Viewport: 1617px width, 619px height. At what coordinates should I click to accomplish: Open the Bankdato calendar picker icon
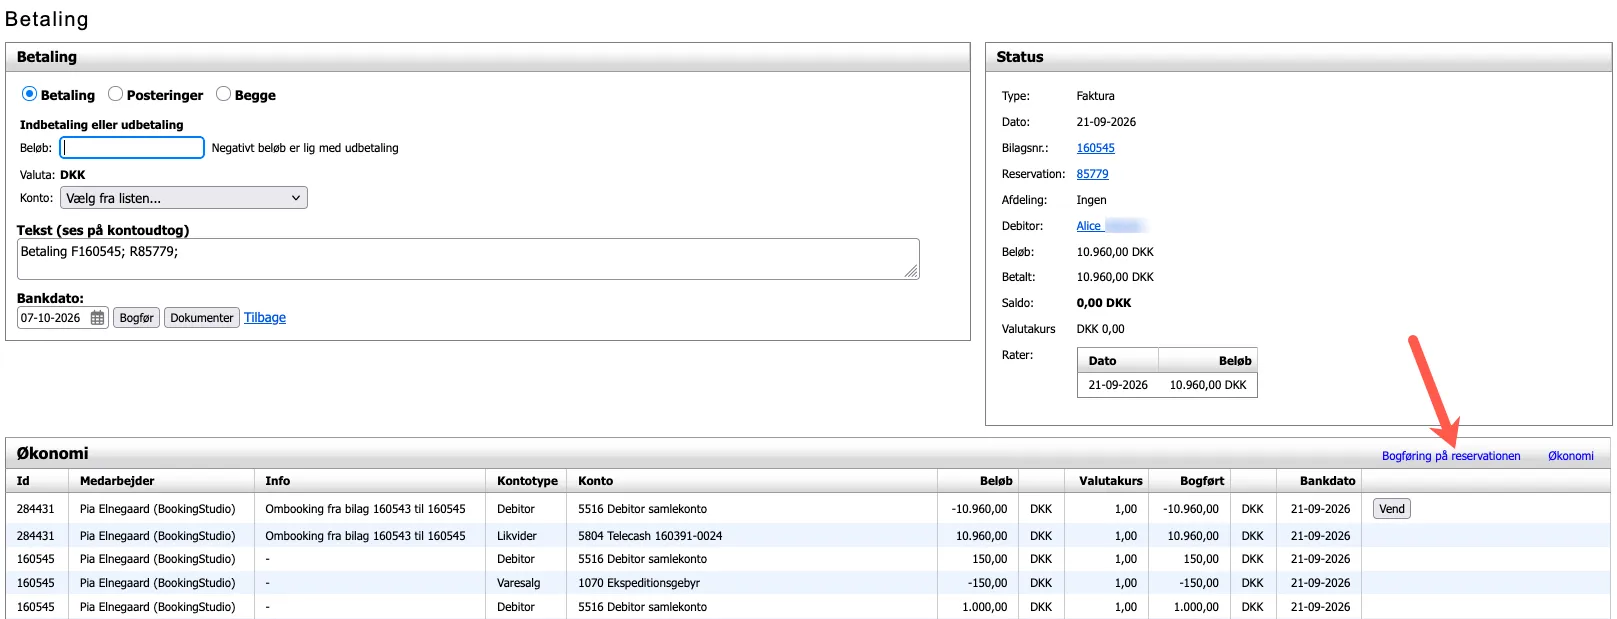pos(97,318)
